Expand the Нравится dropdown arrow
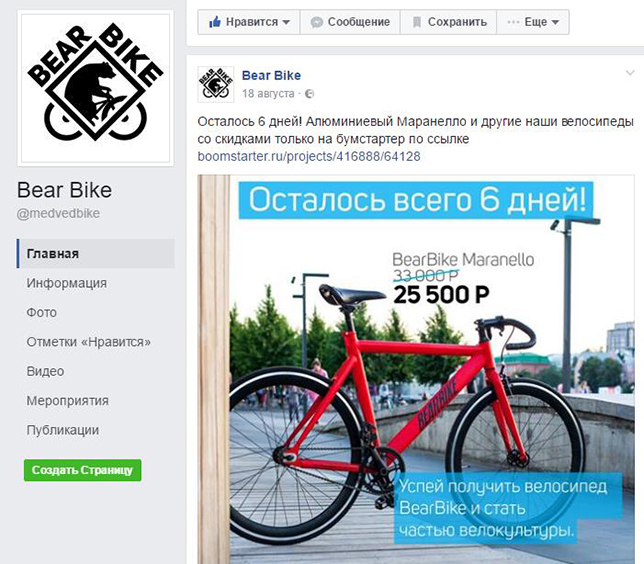The image size is (644, 564). tap(286, 22)
